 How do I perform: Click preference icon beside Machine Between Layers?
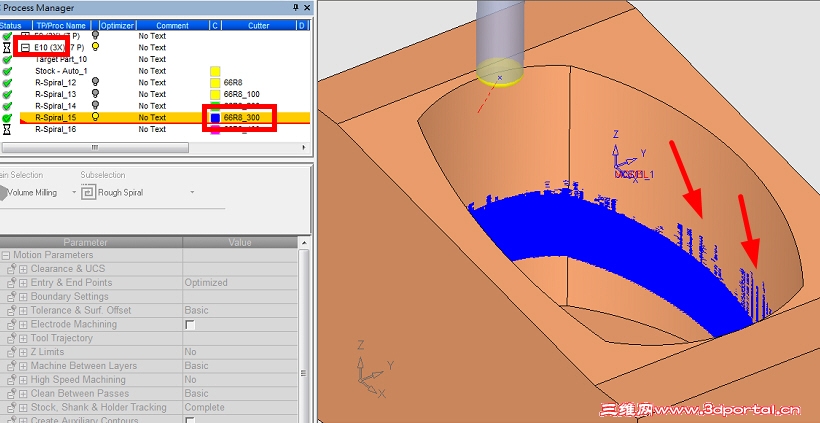click(x=12, y=366)
